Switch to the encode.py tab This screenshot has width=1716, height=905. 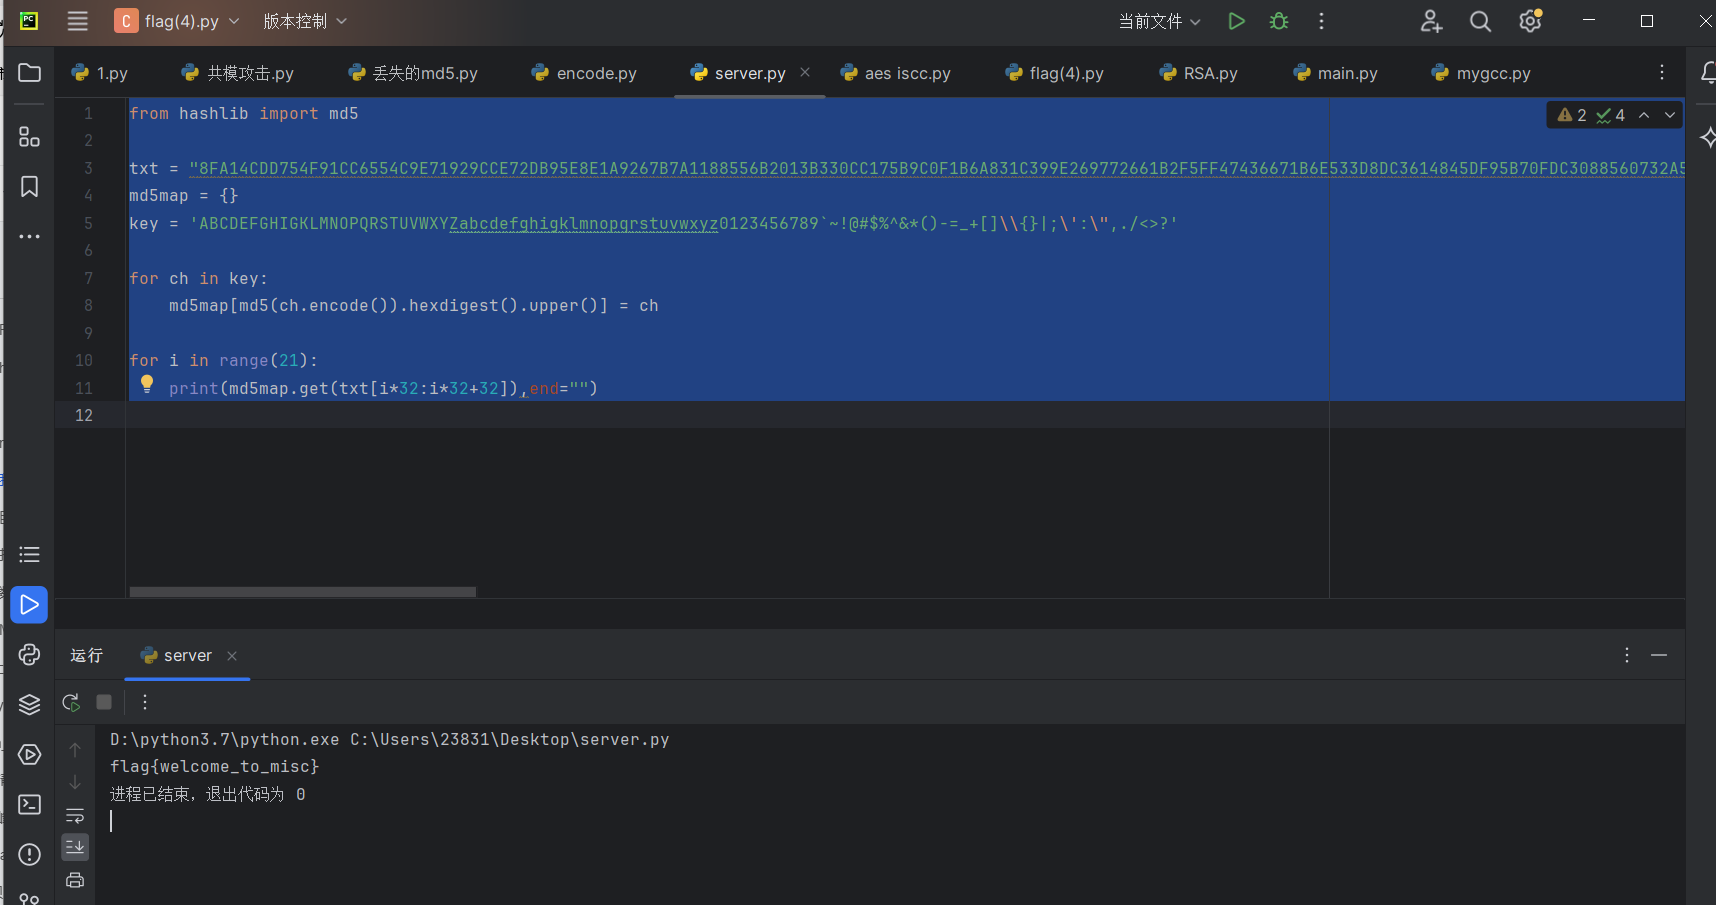click(584, 73)
